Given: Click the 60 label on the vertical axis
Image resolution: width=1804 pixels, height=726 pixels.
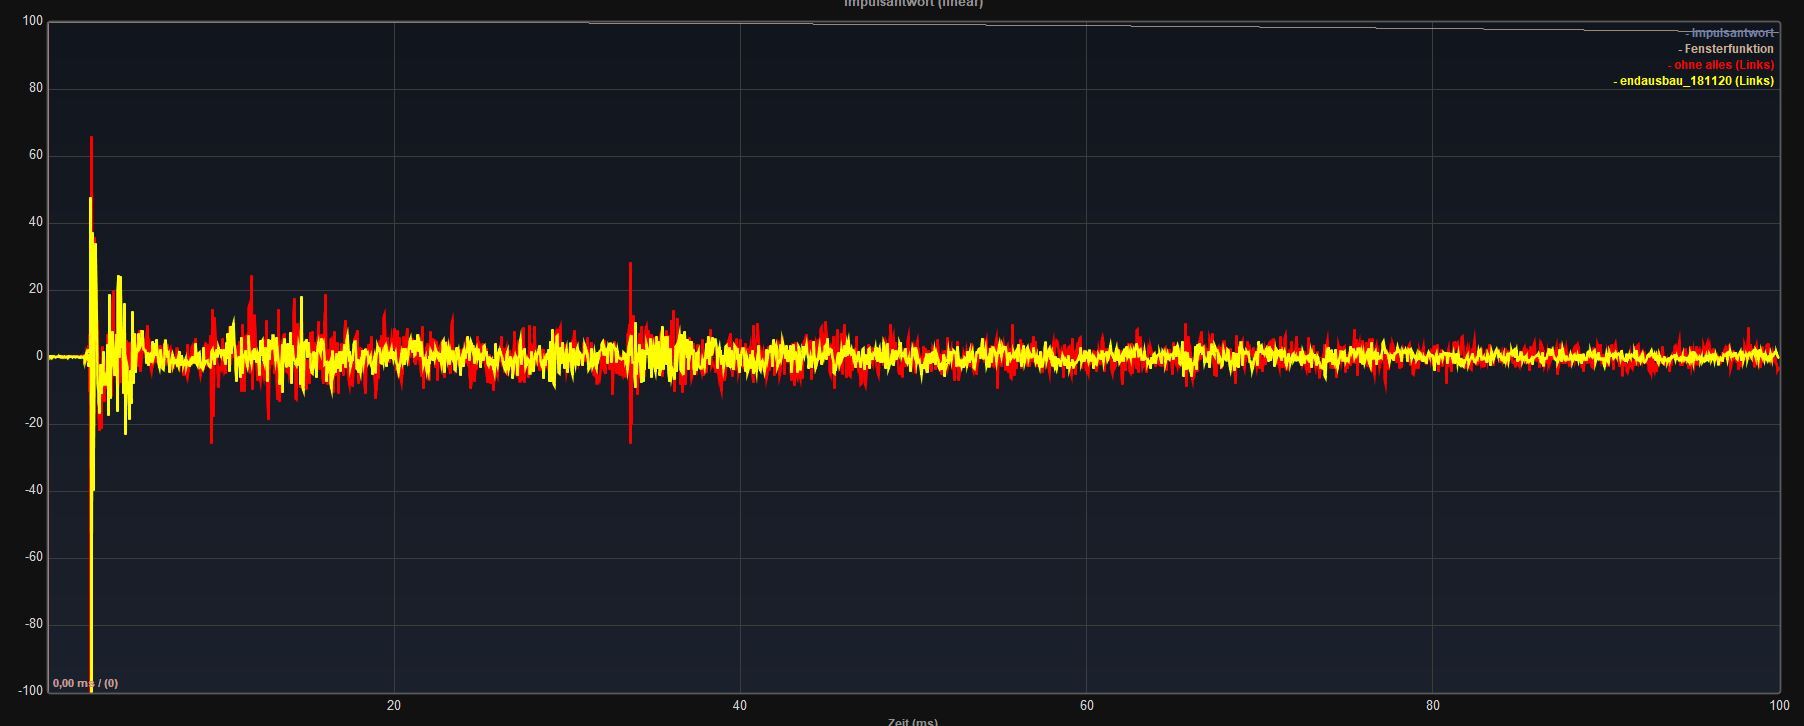Looking at the screenshot, I should [x=35, y=155].
